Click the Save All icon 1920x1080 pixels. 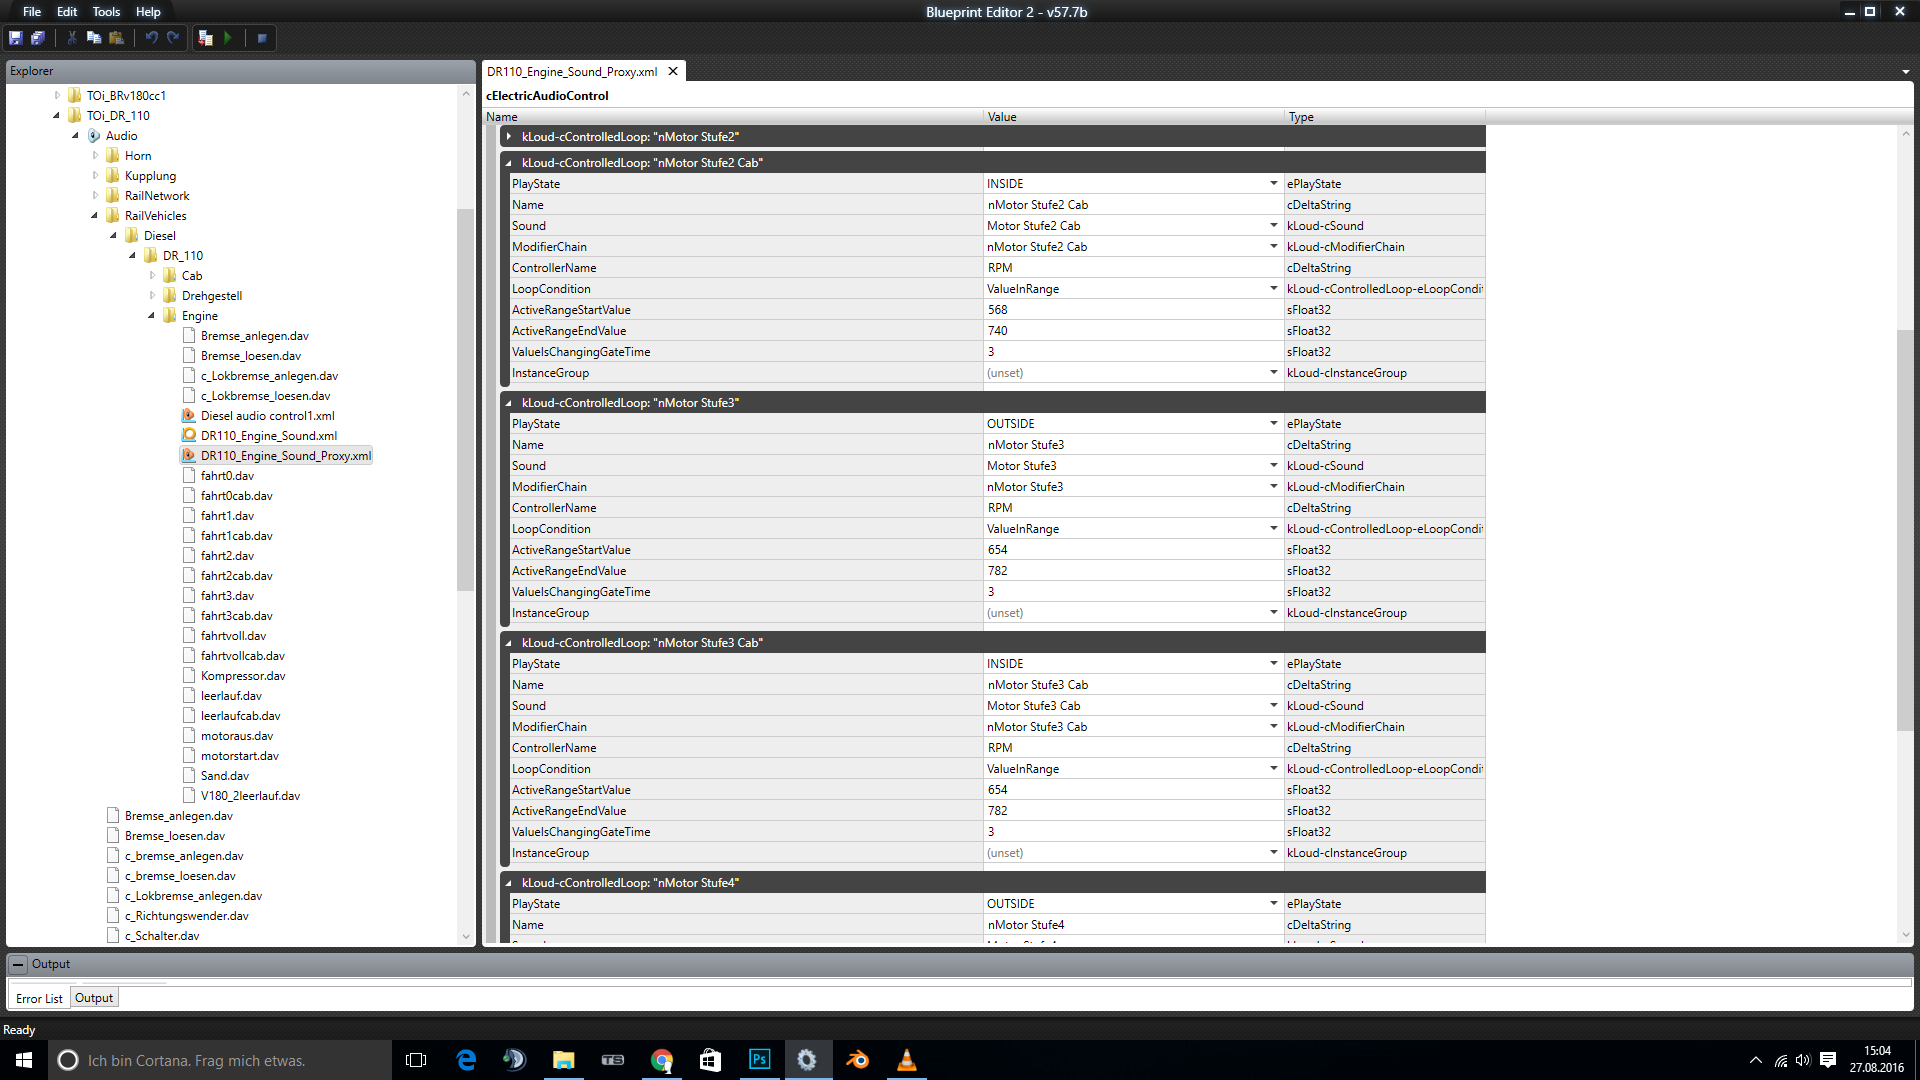pos(38,38)
